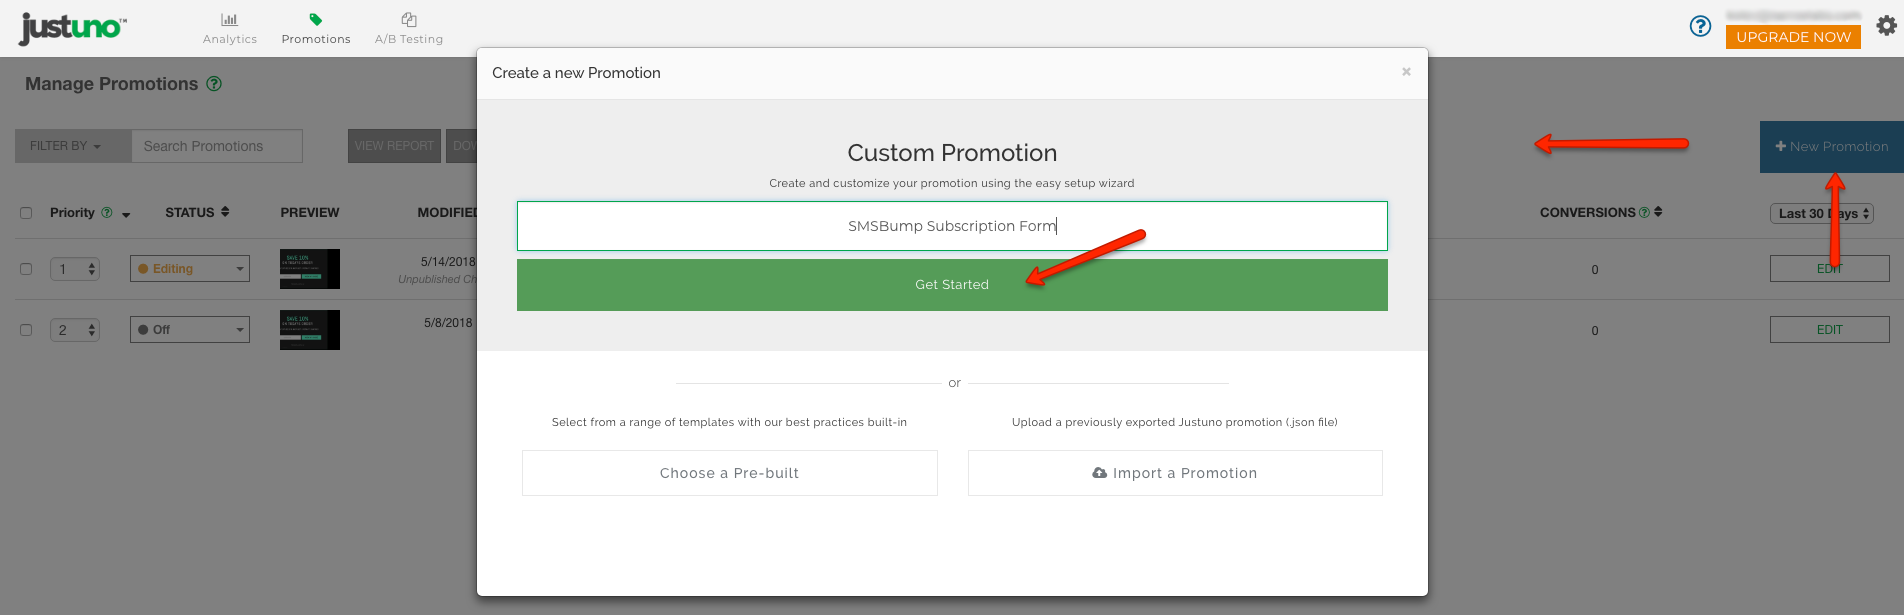Screen dimensions: 1904x615
Task: Expand the FILTER BY dropdown
Action: click(x=73, y=146)
